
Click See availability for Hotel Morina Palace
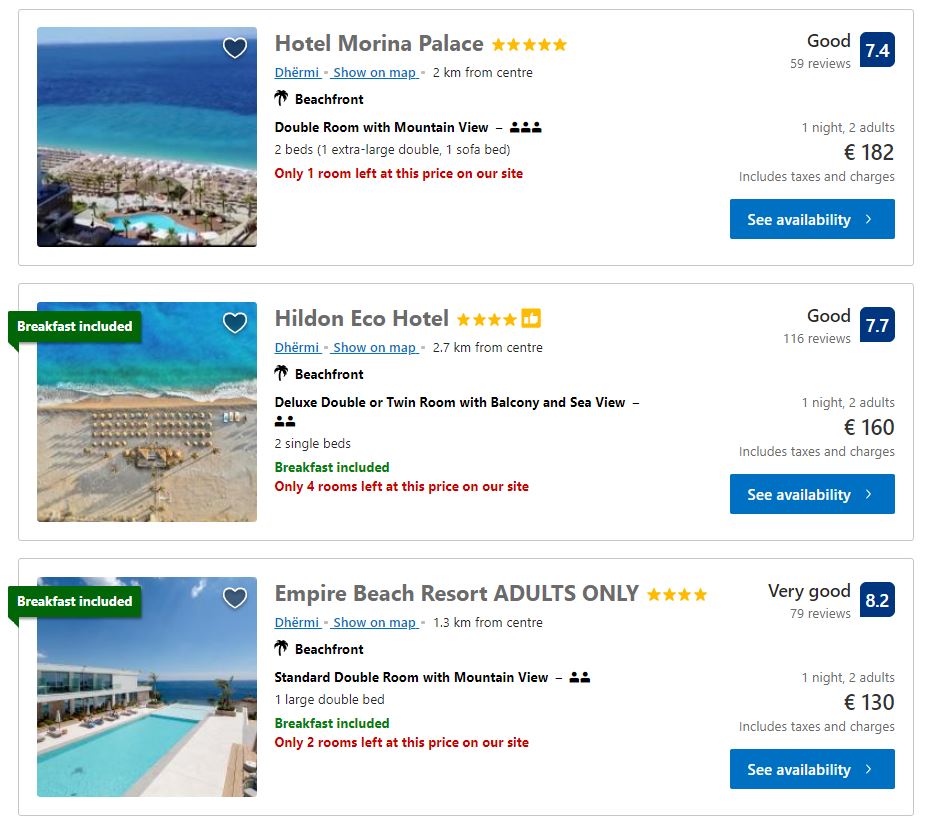pos(812,219)
